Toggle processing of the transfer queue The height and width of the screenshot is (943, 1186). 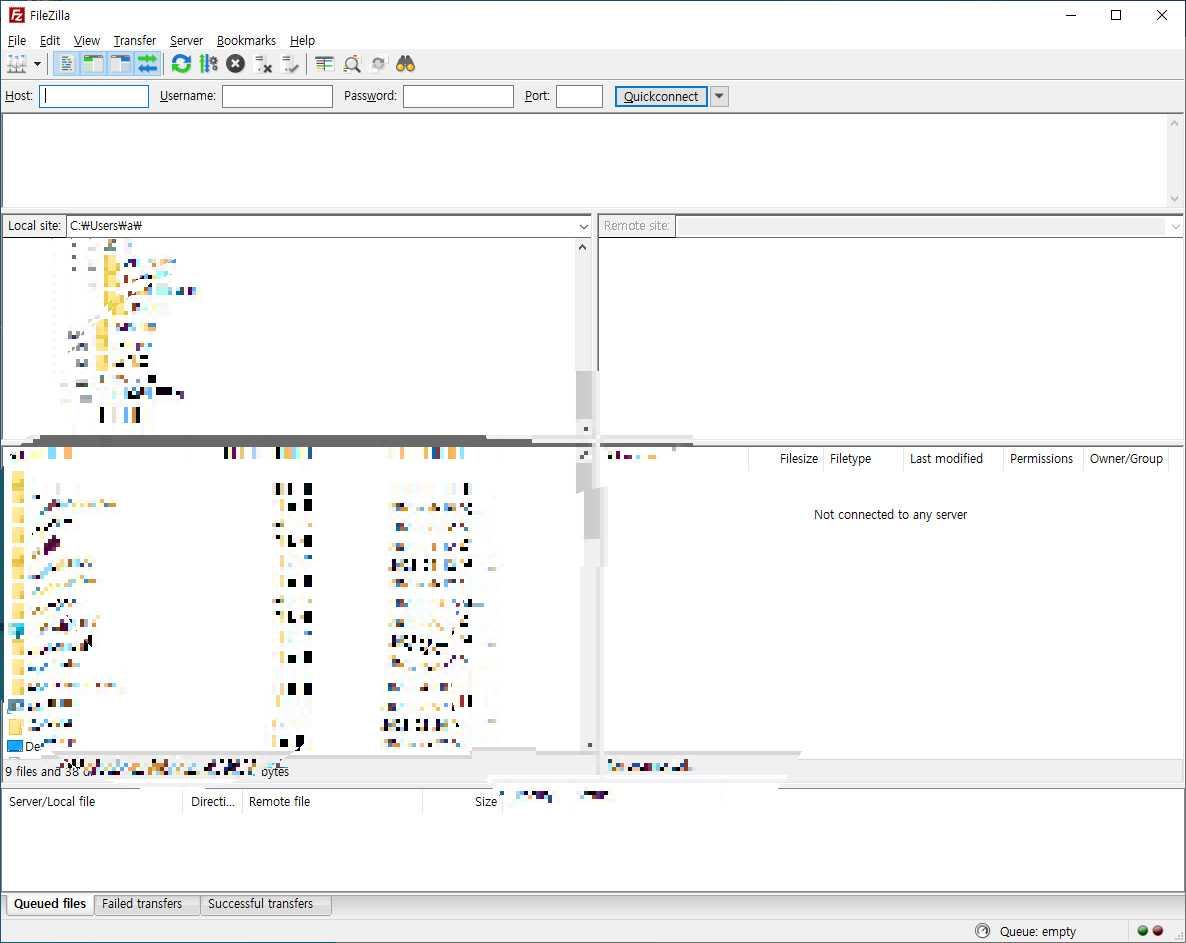pos(209,64)
